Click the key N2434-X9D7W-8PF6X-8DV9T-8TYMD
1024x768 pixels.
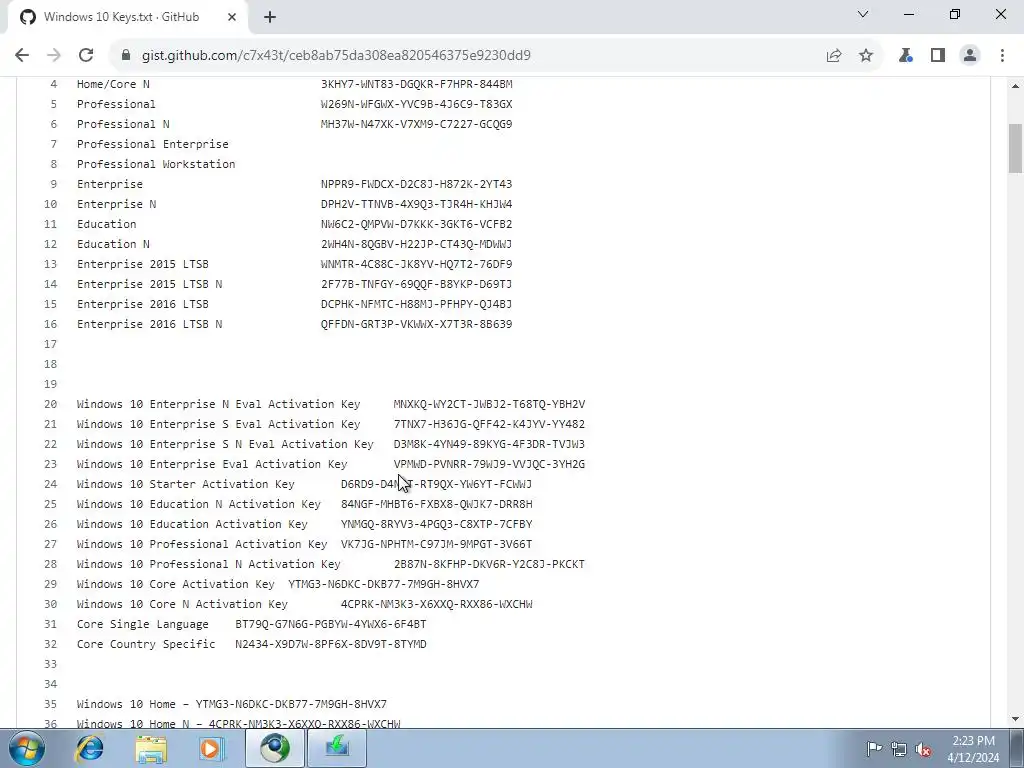[331, 644]
